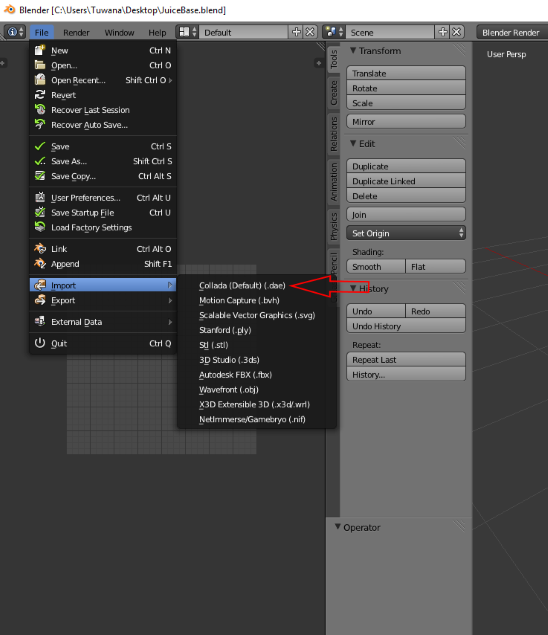The height and width of the screenshot is (635, 548).
Task: Switch to the Relations tab
Action: pyautogui.click(x=333, y=134)
